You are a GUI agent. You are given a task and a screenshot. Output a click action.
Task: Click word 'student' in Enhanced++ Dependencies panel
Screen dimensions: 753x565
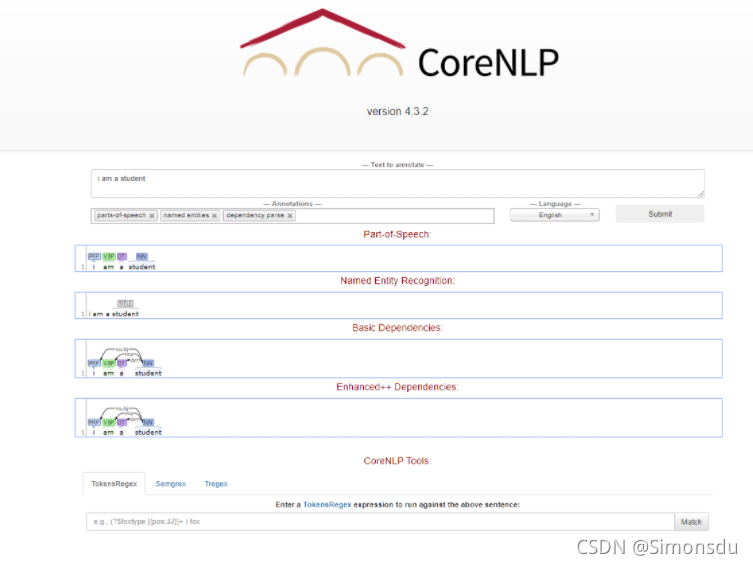tap(148, 433)
